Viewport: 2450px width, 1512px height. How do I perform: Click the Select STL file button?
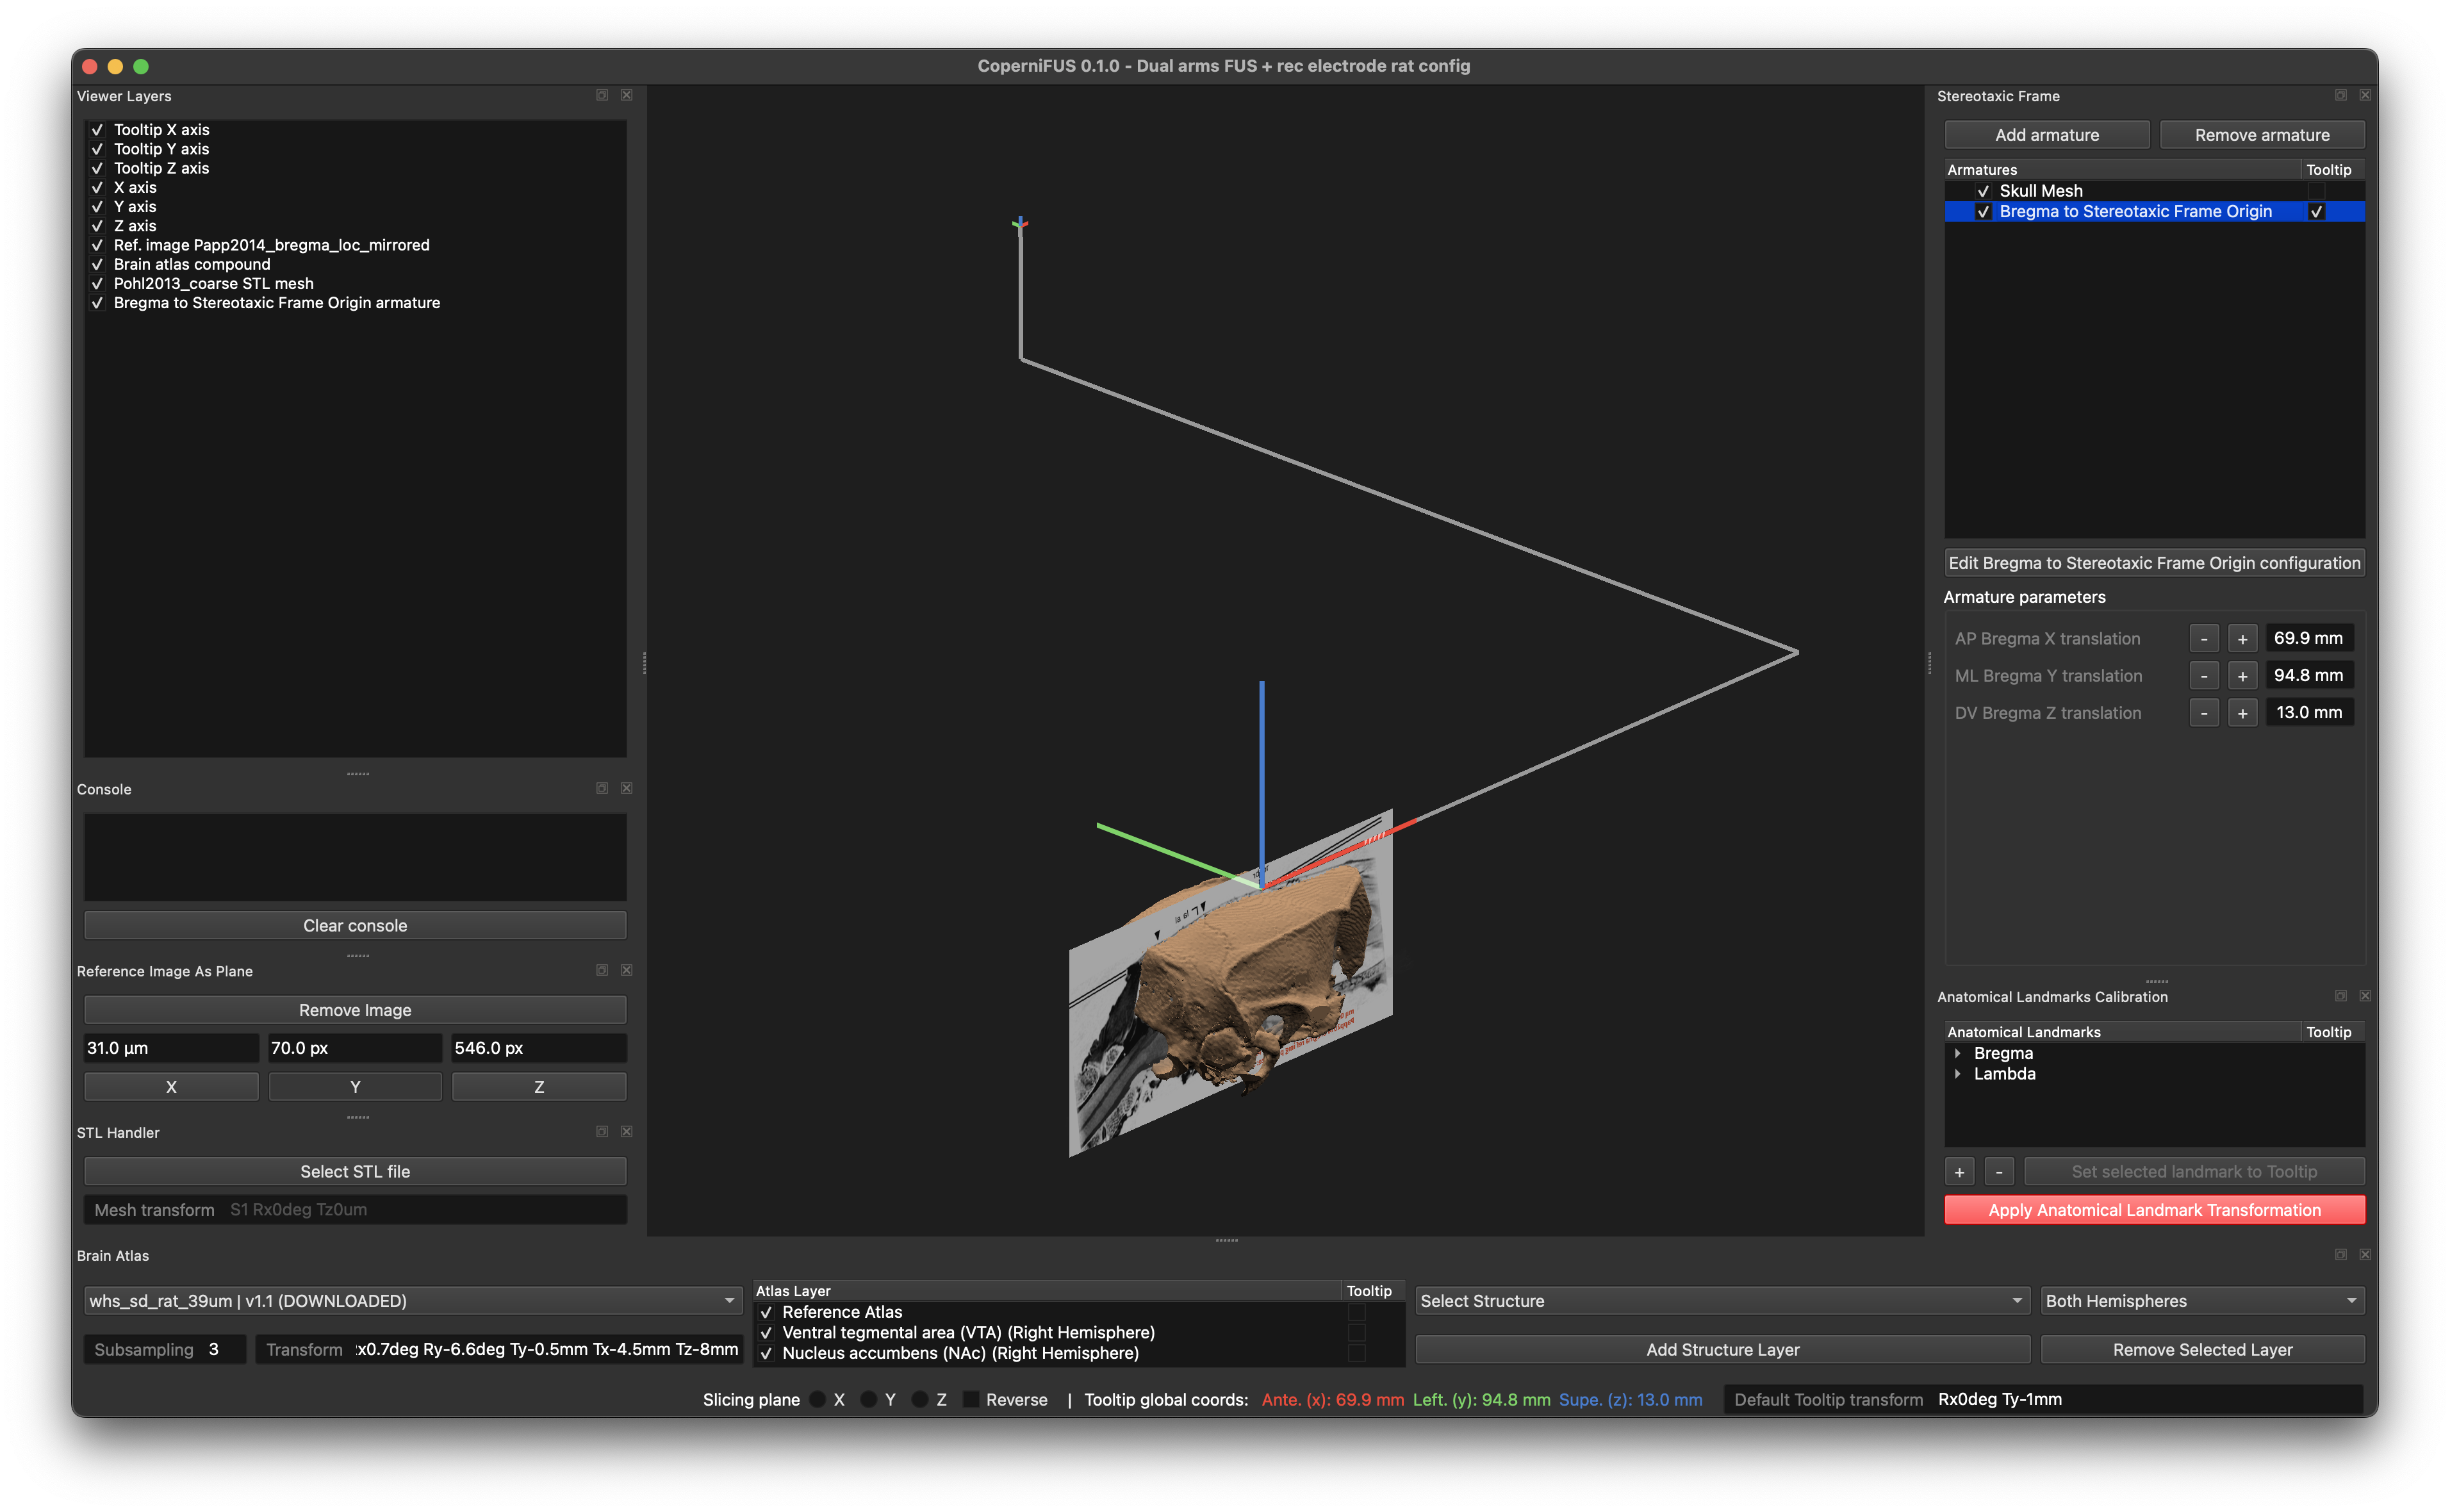click(355, 1171)
